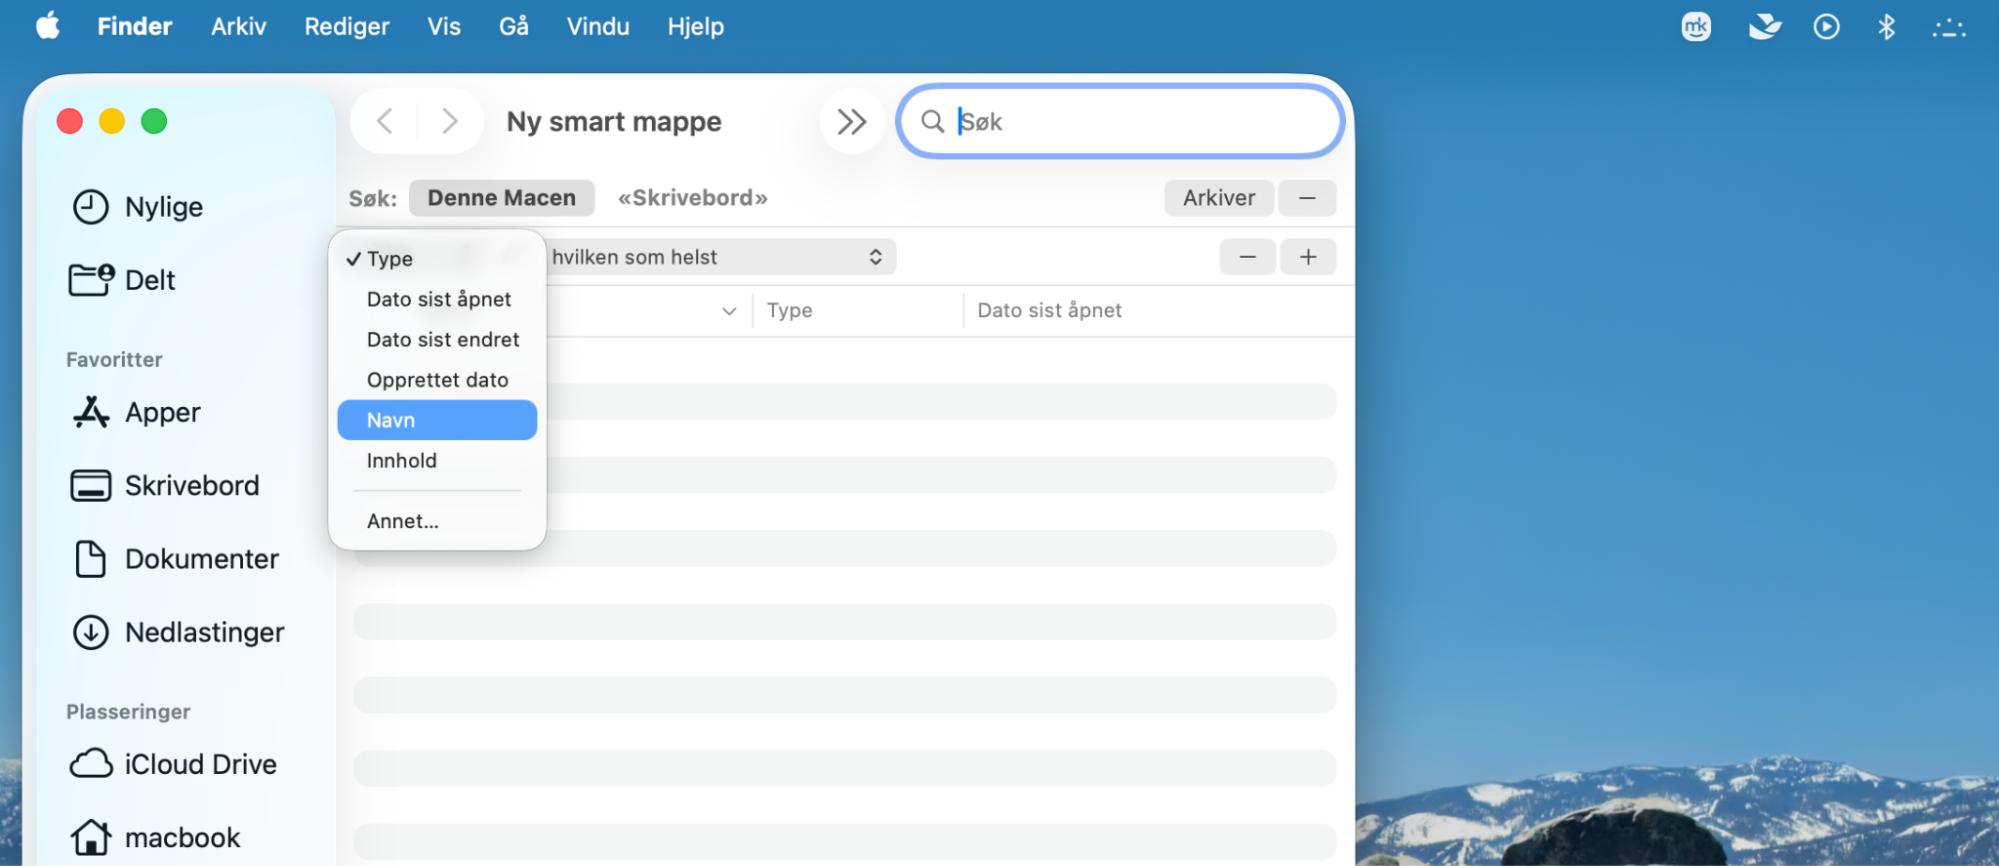The image size is (1999, 866).
Task: Click the toolbar overflow double-chevron icon
Action: [852, 122]
